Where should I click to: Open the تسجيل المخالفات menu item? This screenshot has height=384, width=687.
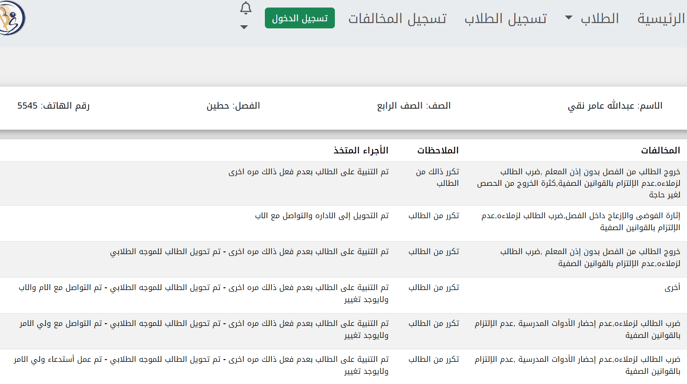(x=397, y=18)
